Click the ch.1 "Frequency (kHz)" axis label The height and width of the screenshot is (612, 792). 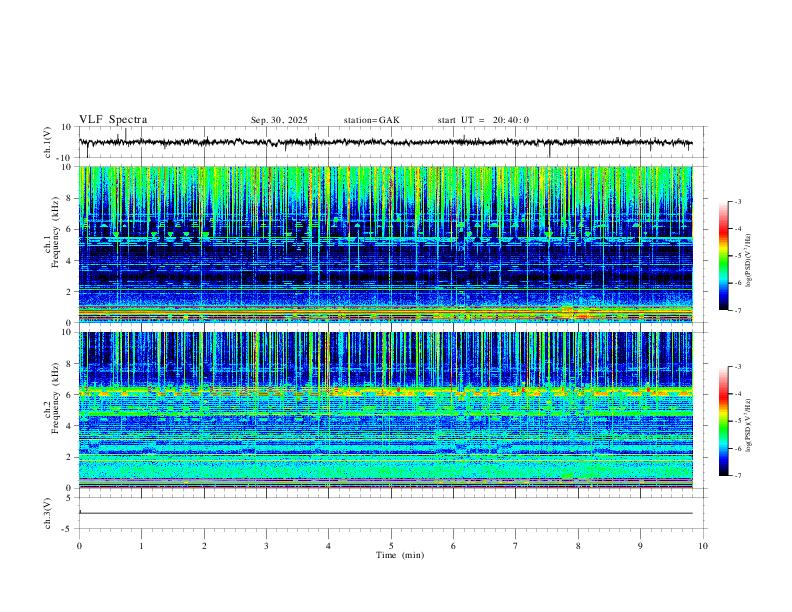coord(55,233)
